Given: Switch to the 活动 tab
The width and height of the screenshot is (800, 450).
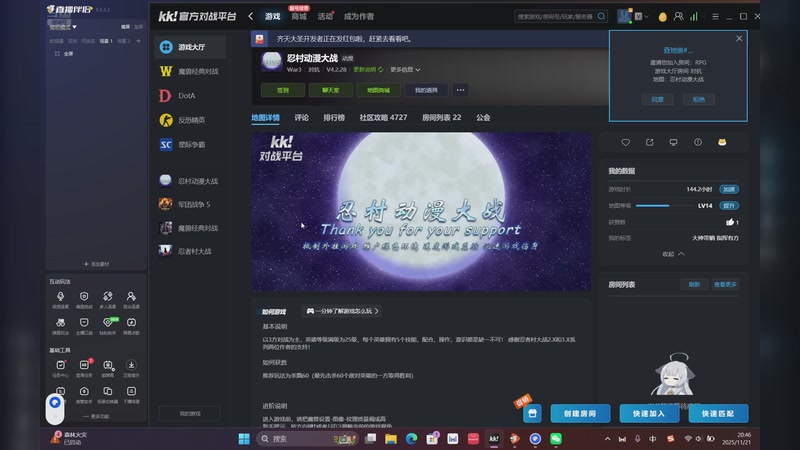Looking at the screenshot, I should point(325,16).
